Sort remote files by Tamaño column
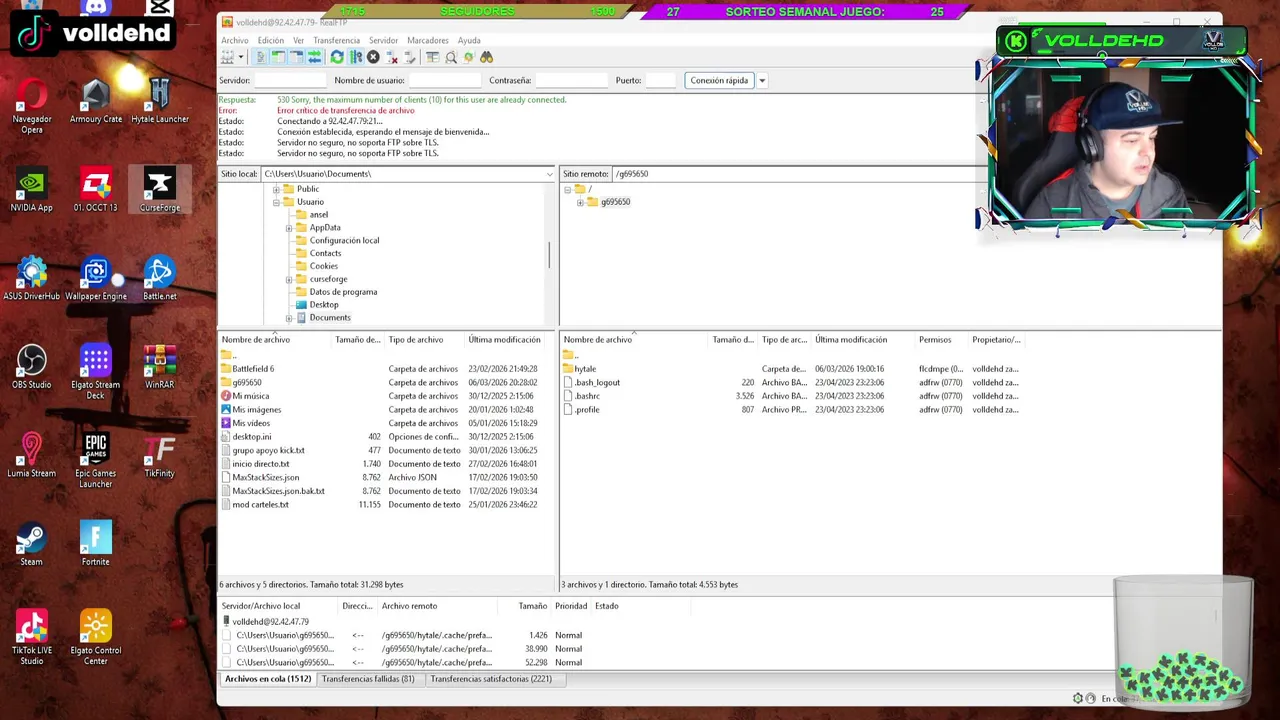This screenshot has width=1280, height=720. (733, 340)
